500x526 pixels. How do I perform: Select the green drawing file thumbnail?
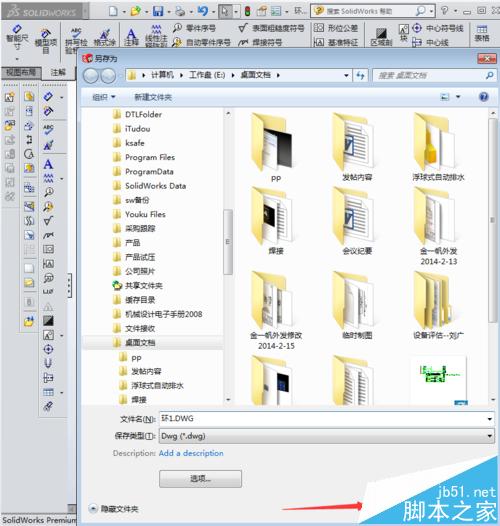point(439,380)
